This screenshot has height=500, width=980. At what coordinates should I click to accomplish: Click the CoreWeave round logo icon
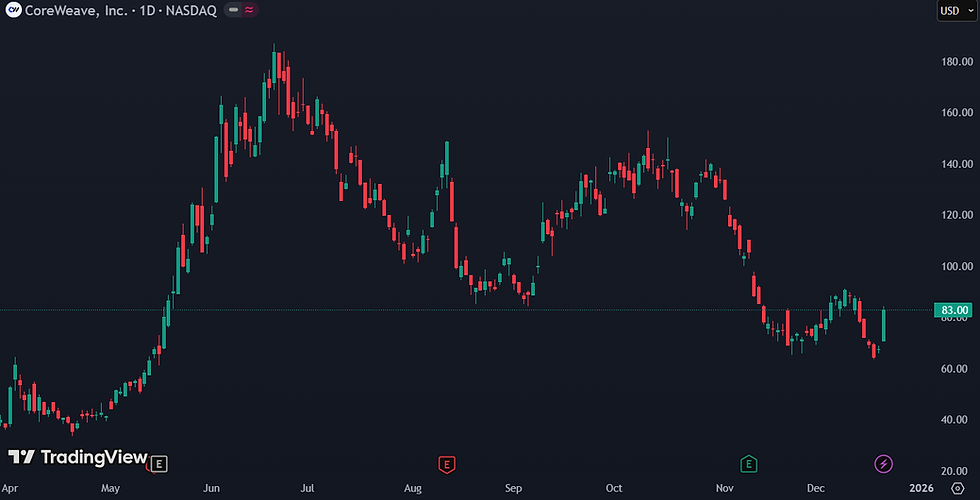(12, 10)
